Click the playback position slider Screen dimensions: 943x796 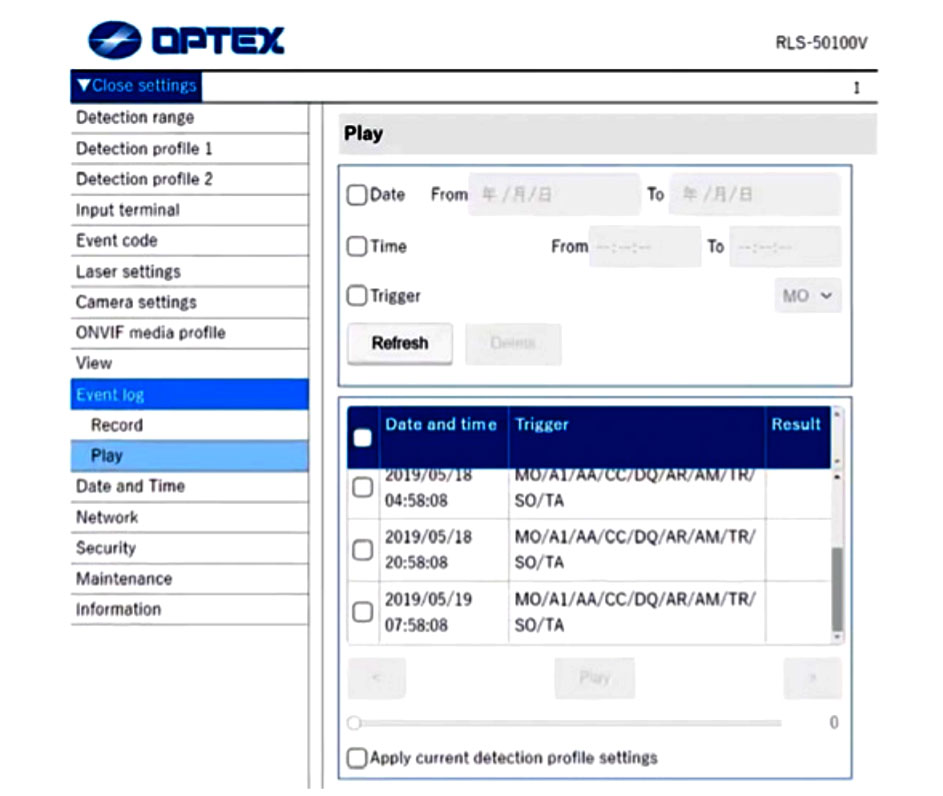click(x=565, y=722)
